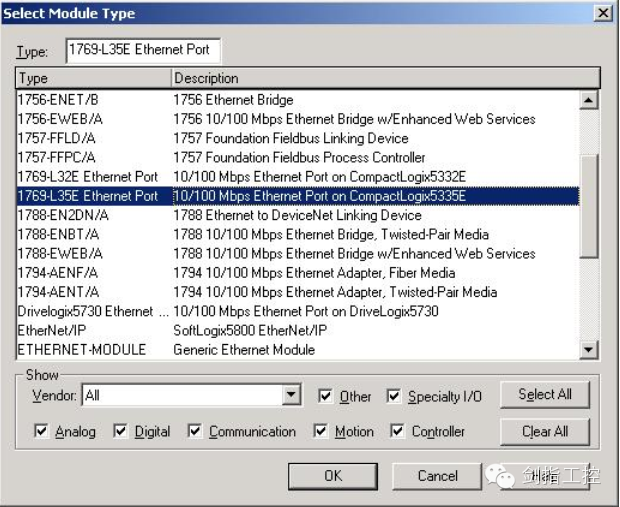This screenshot has width=620, height=507.
Task: Sort list by Type column header
Action: point(93,78)
